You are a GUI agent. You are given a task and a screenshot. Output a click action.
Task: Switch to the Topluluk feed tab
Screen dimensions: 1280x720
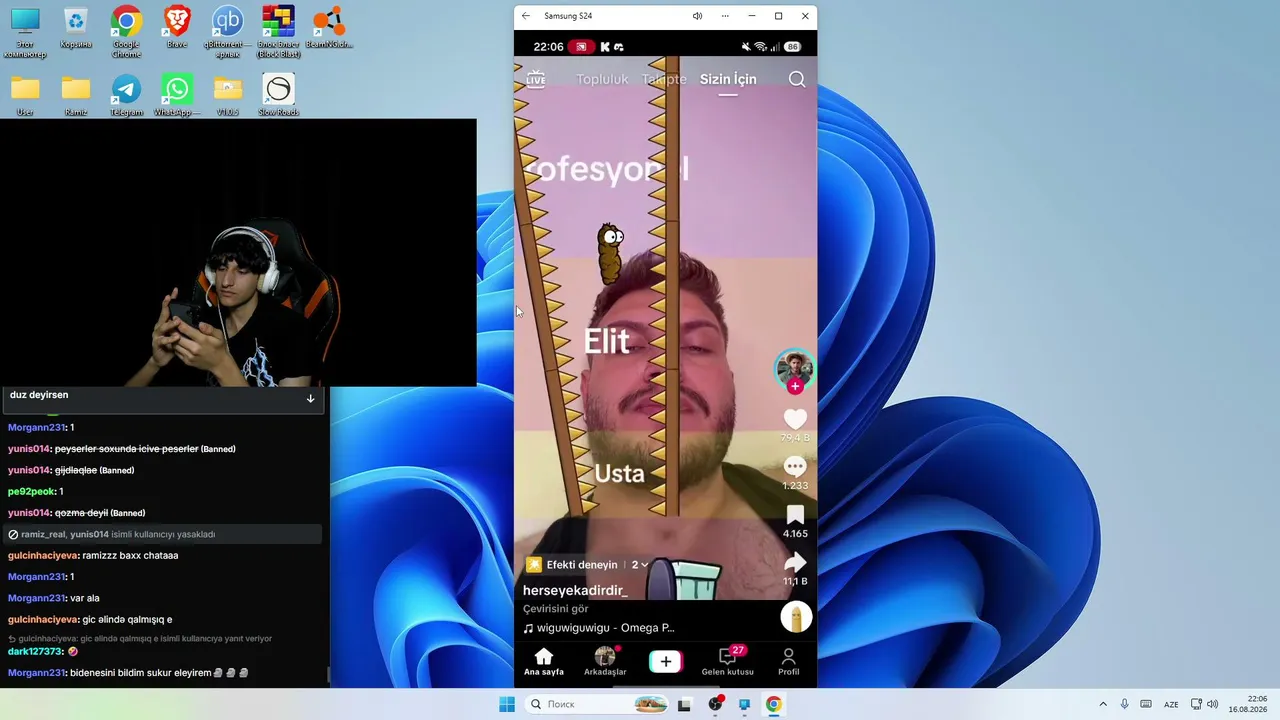point(602,79)
